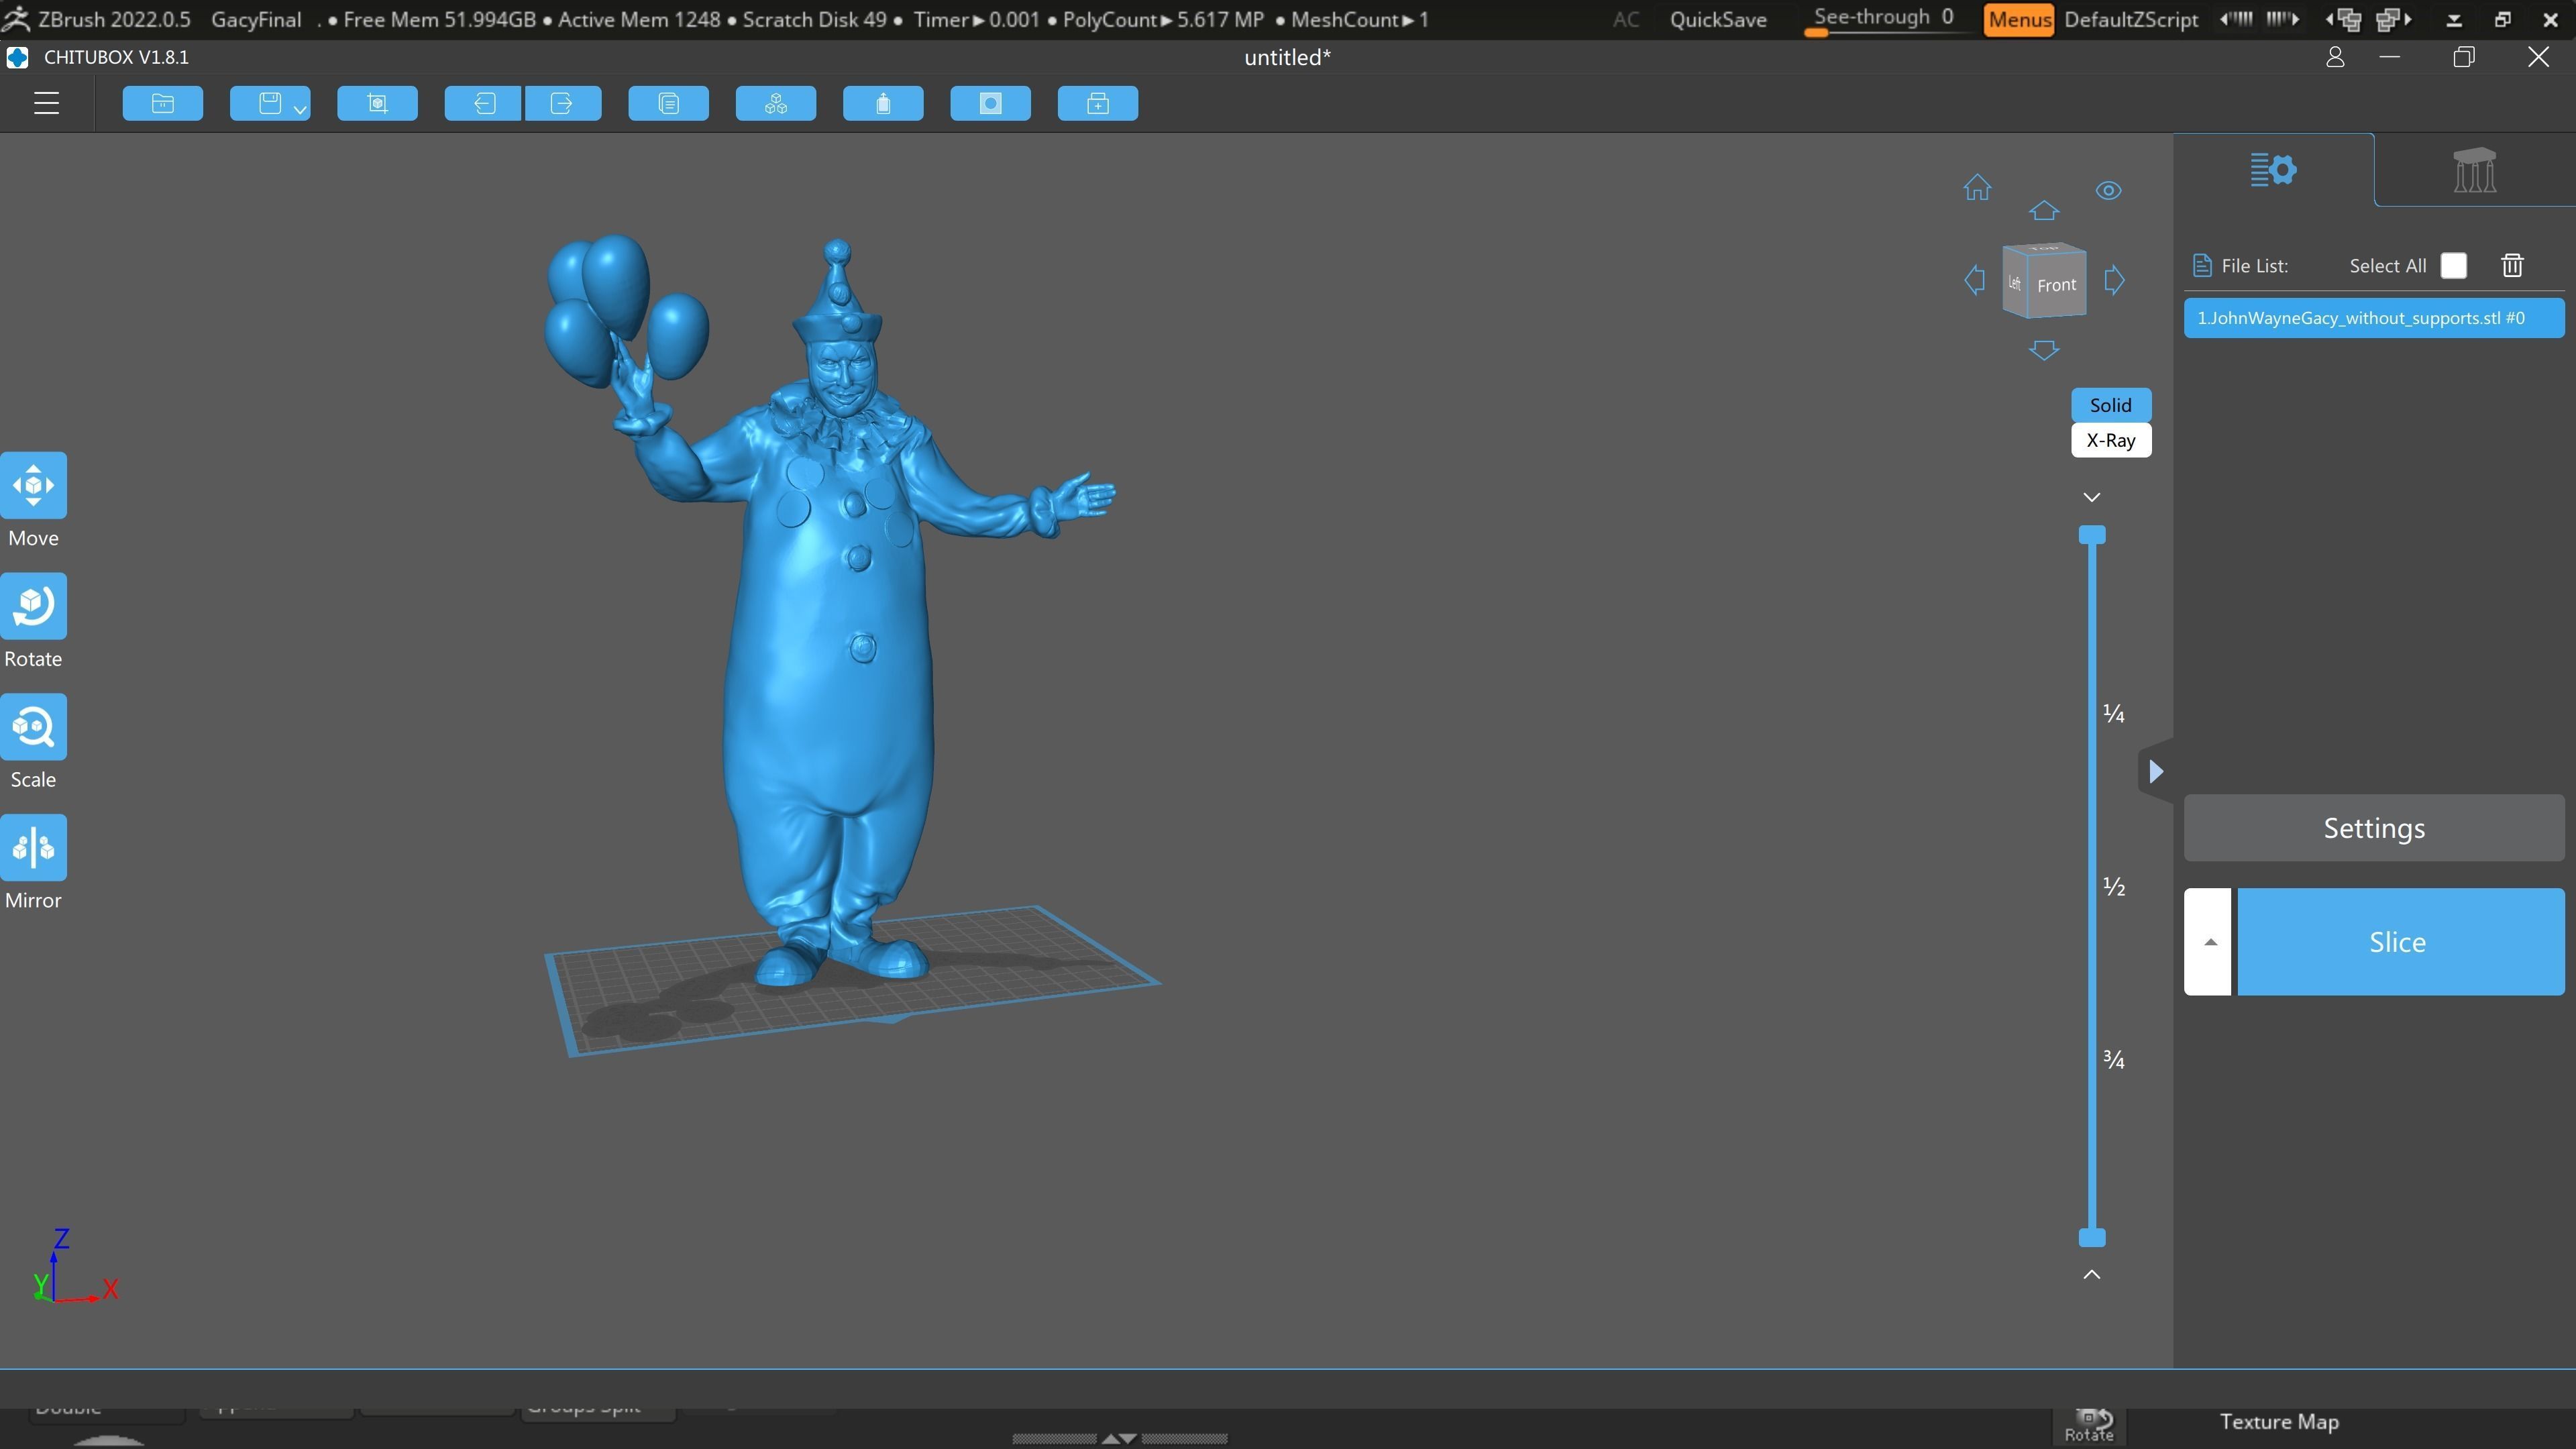
Task: Toggle the eye perspective view icon
Action: (x=2108, y=190)
